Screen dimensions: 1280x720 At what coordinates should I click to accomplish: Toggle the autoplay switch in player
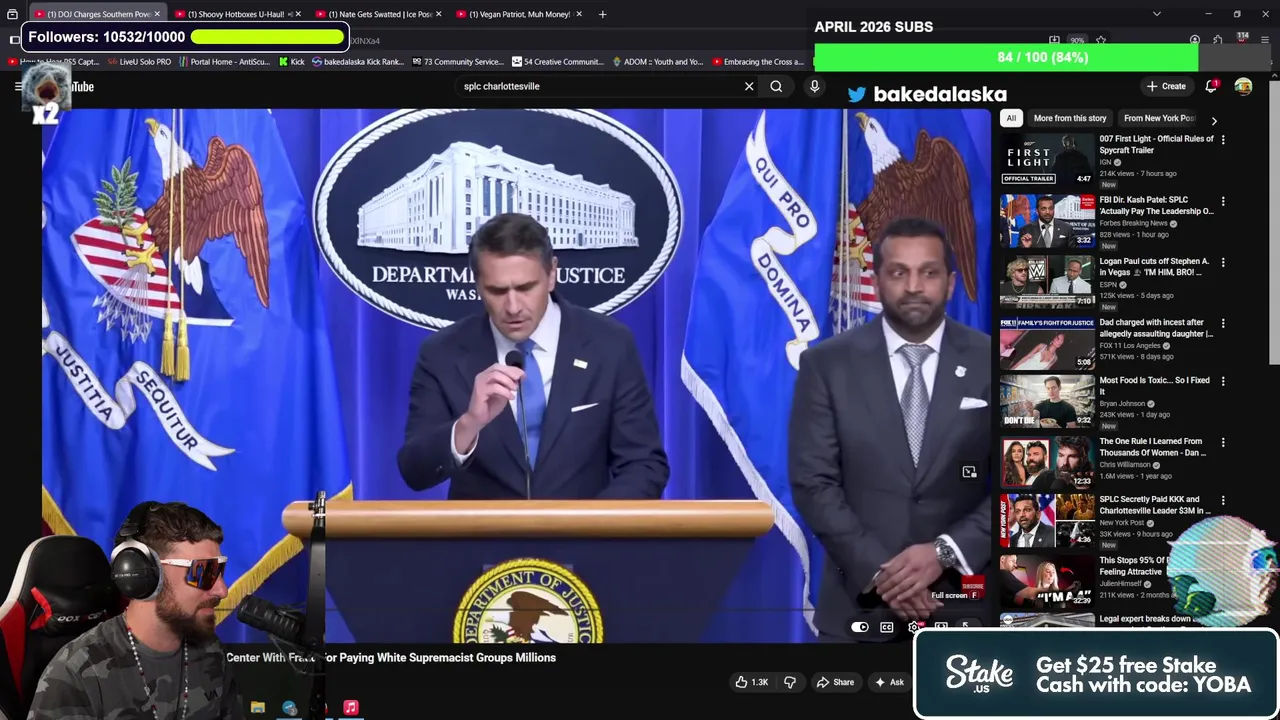860,627
